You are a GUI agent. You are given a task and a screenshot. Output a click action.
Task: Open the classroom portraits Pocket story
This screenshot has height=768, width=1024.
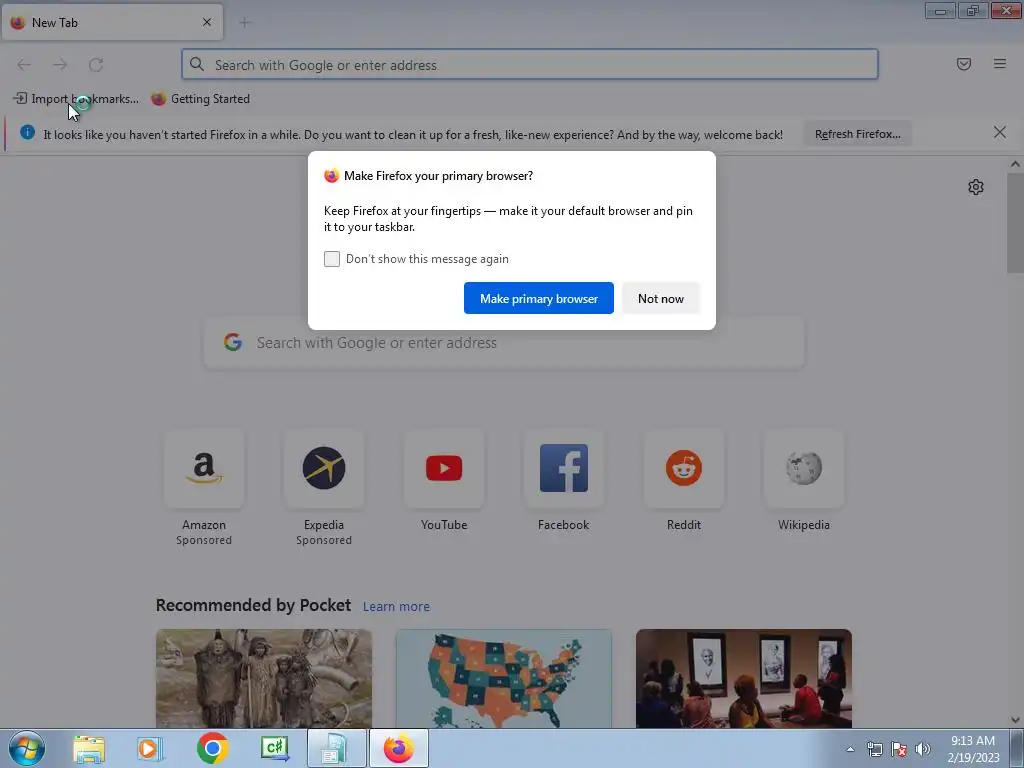coord(743,679)
